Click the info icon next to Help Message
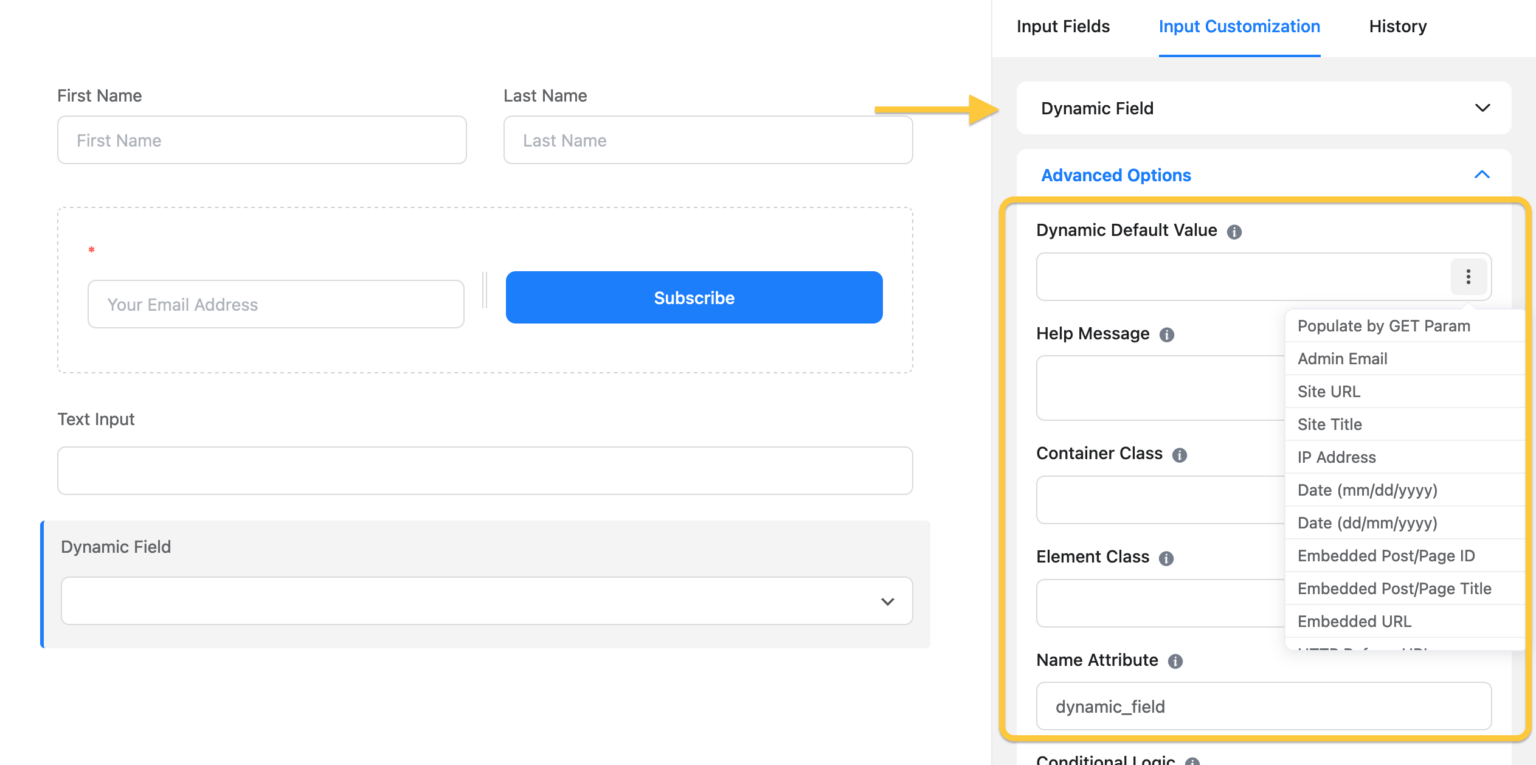The image size is (1536, 765). (1166, 335)
